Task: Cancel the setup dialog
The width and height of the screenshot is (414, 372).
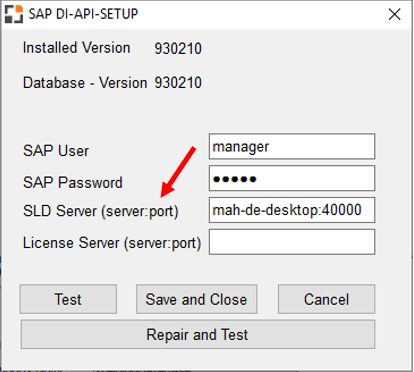Action: [x=326, y=299]
